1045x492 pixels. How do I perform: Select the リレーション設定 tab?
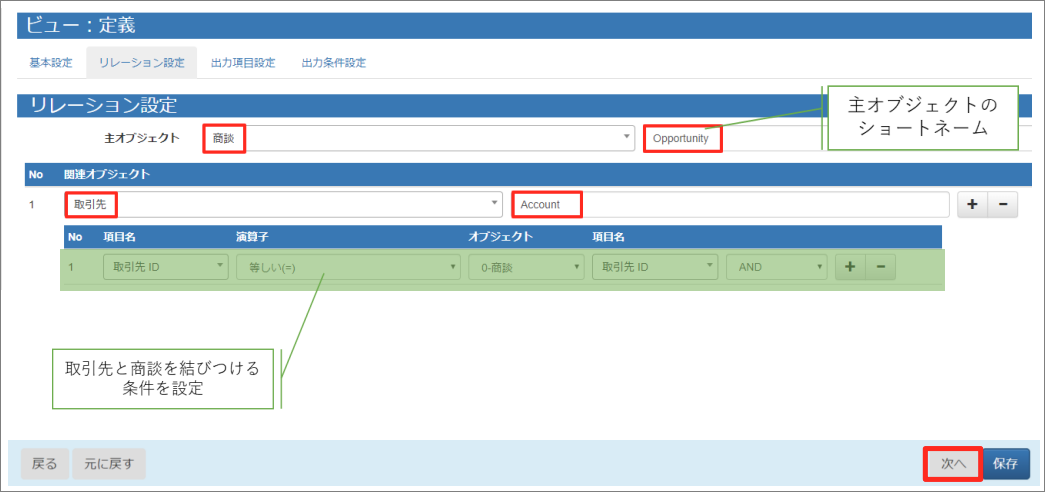pyautogui.click(x=141, y=63)
